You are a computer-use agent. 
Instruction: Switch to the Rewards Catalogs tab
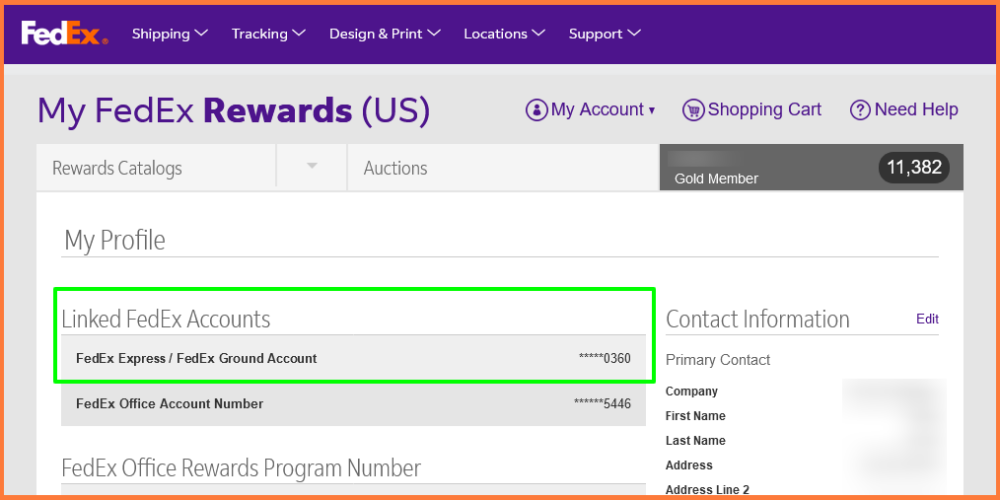coord(156,168)
